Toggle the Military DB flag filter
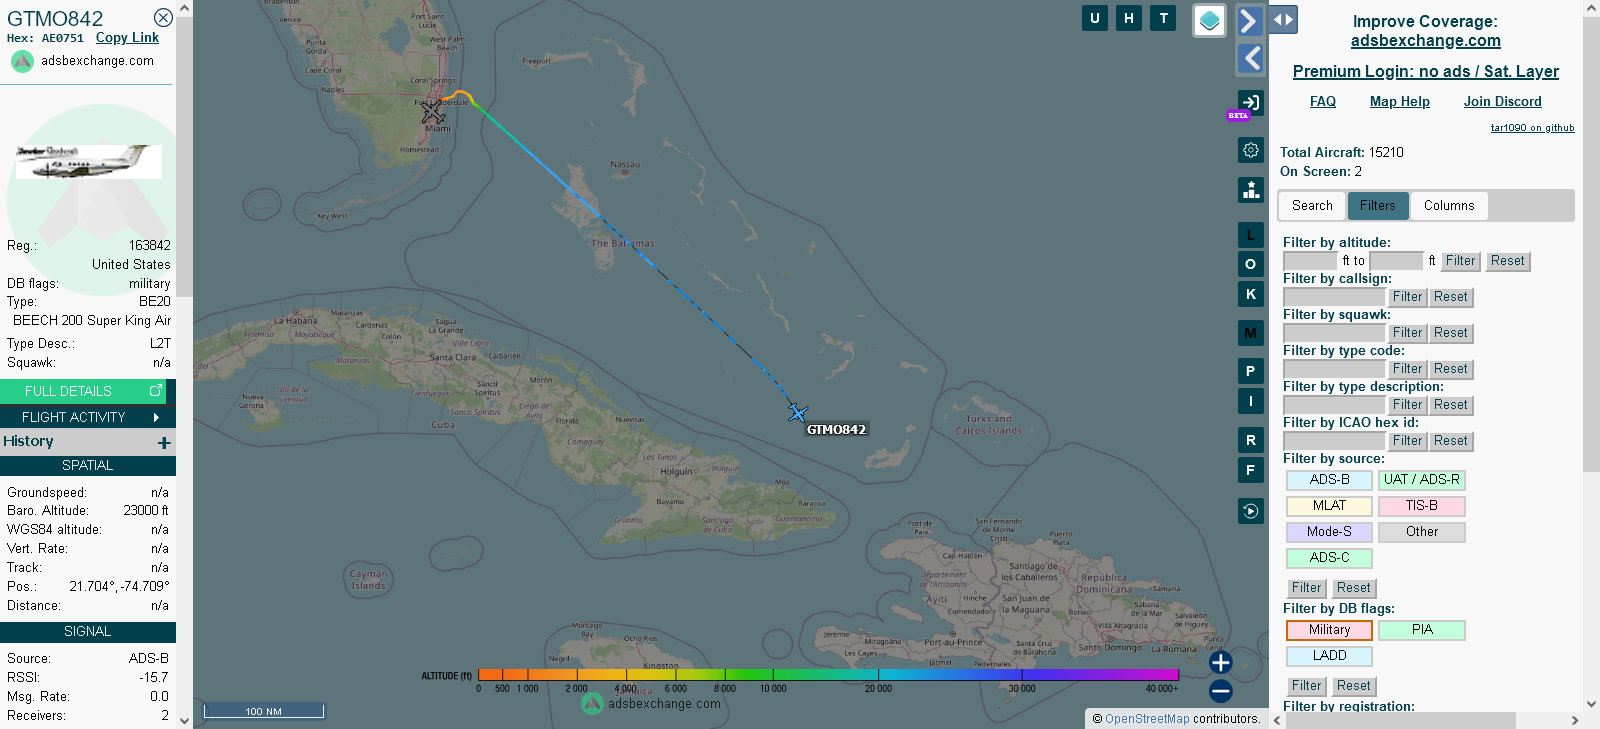This screenshot has height=729, width=1600. [x=1329, y=630]
